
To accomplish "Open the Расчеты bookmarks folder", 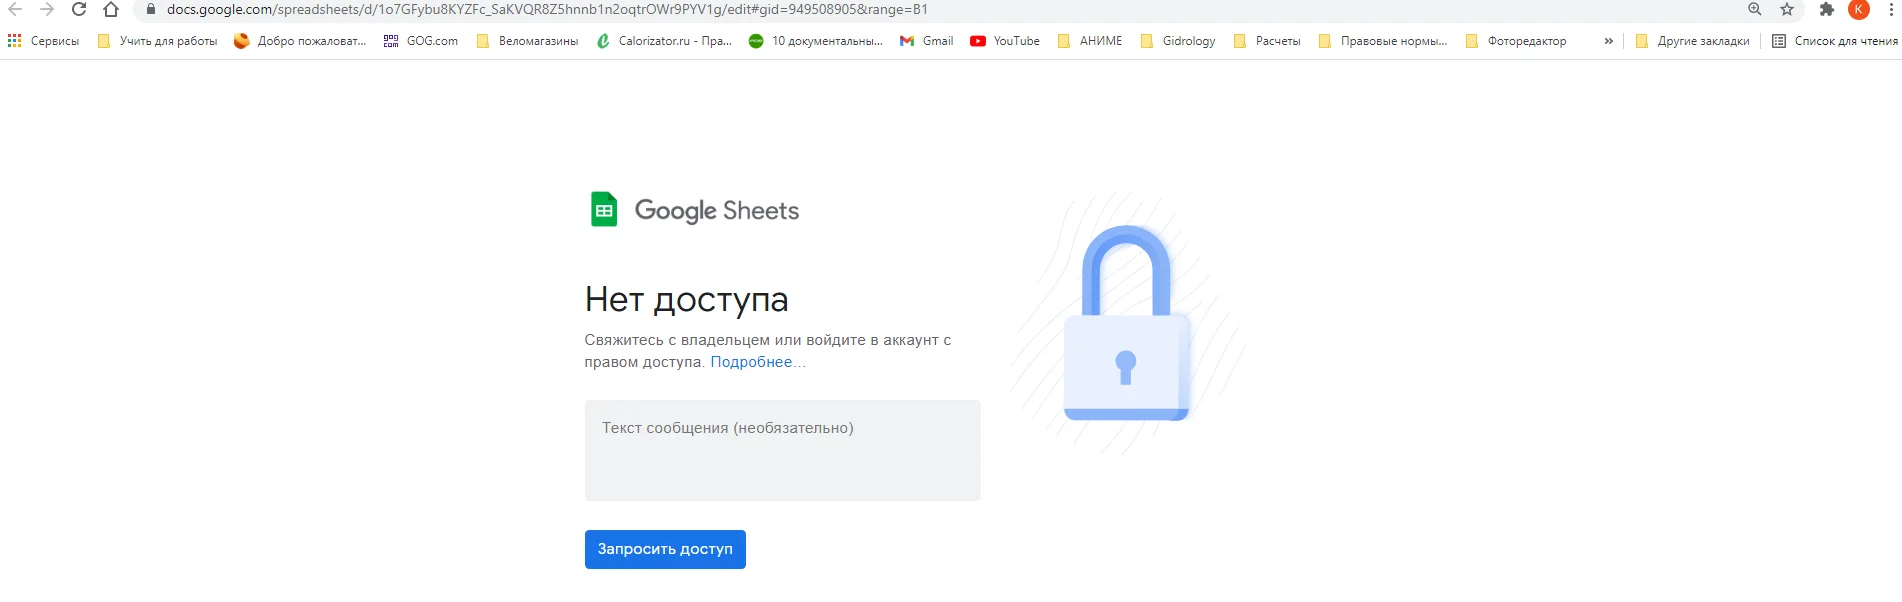I will point(1267,41).
